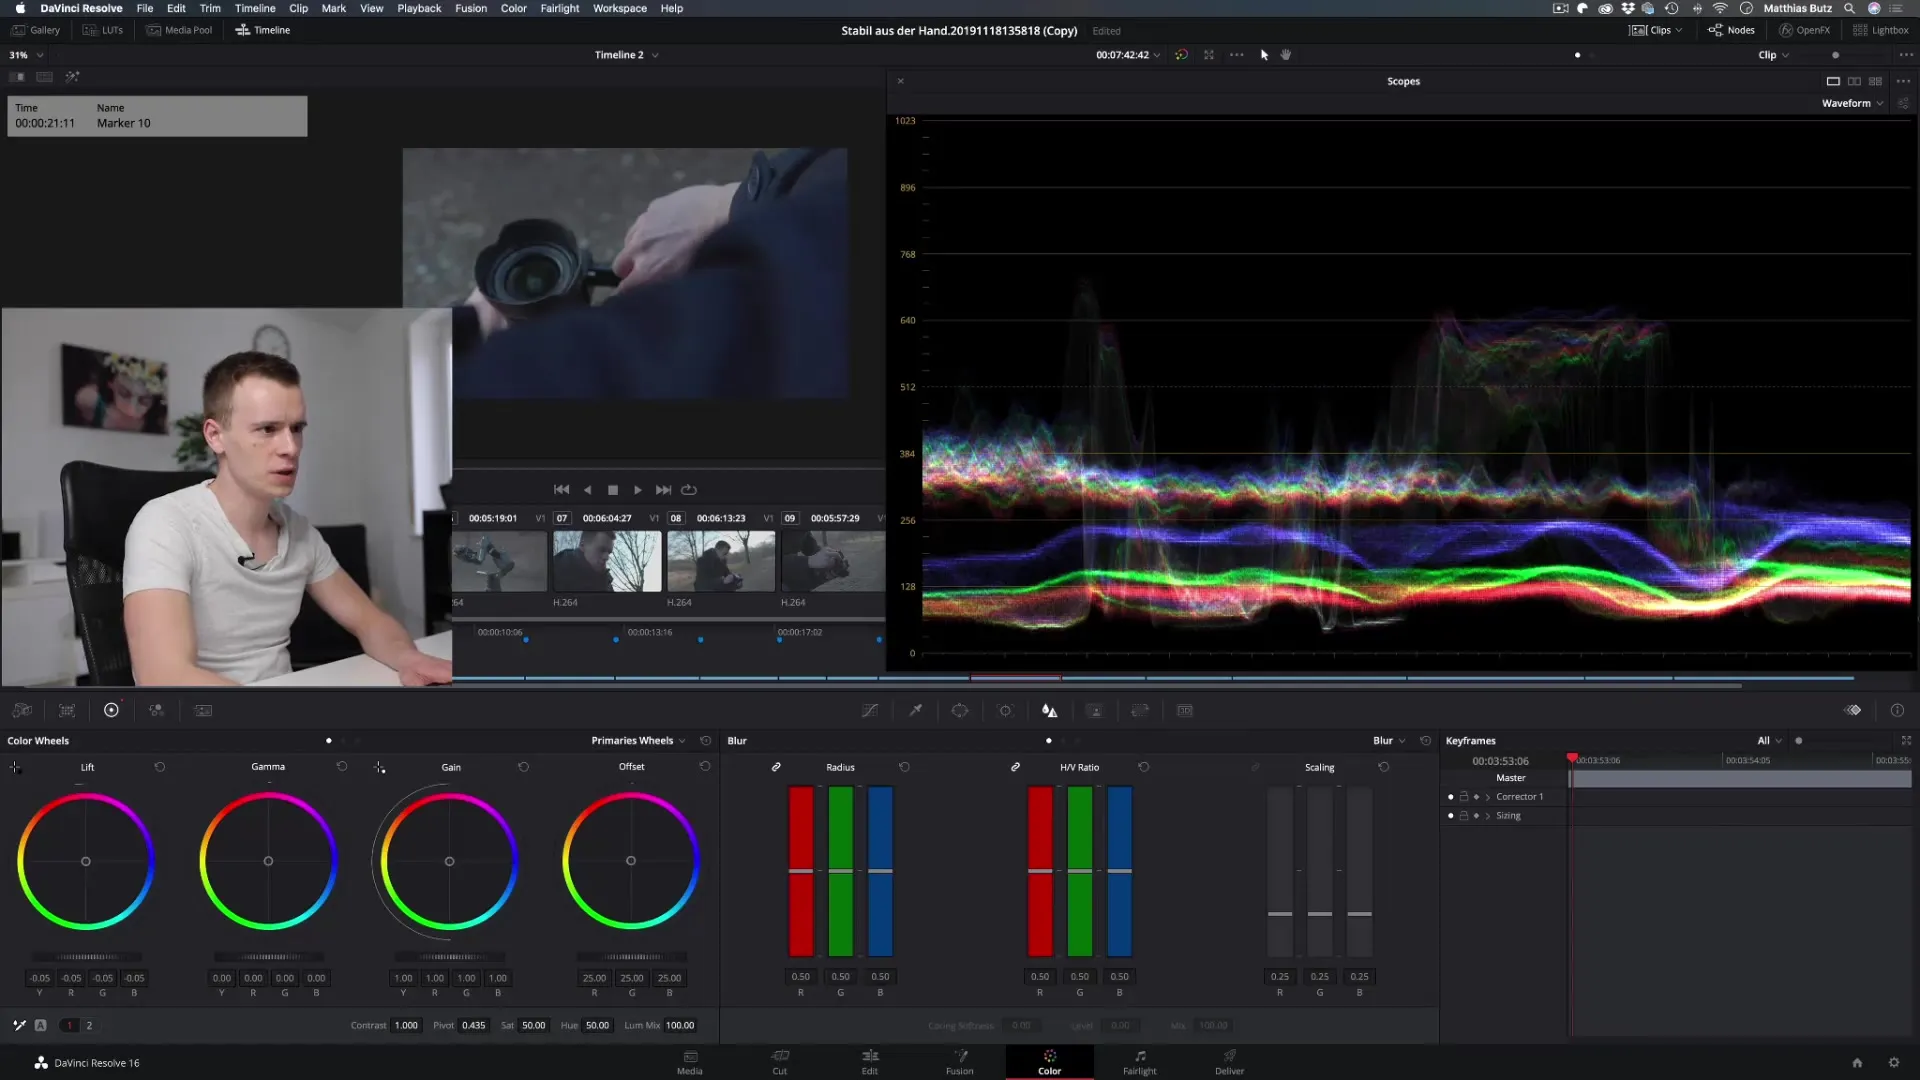Open the Curves palette icon
1920x1080 pixels.
pyautogui.click(x=870, y=710)
